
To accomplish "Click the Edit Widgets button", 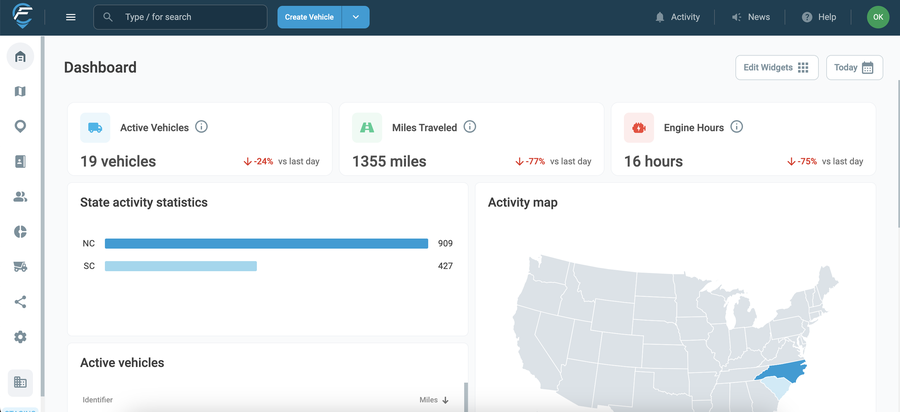I will (x=777, y=68).
